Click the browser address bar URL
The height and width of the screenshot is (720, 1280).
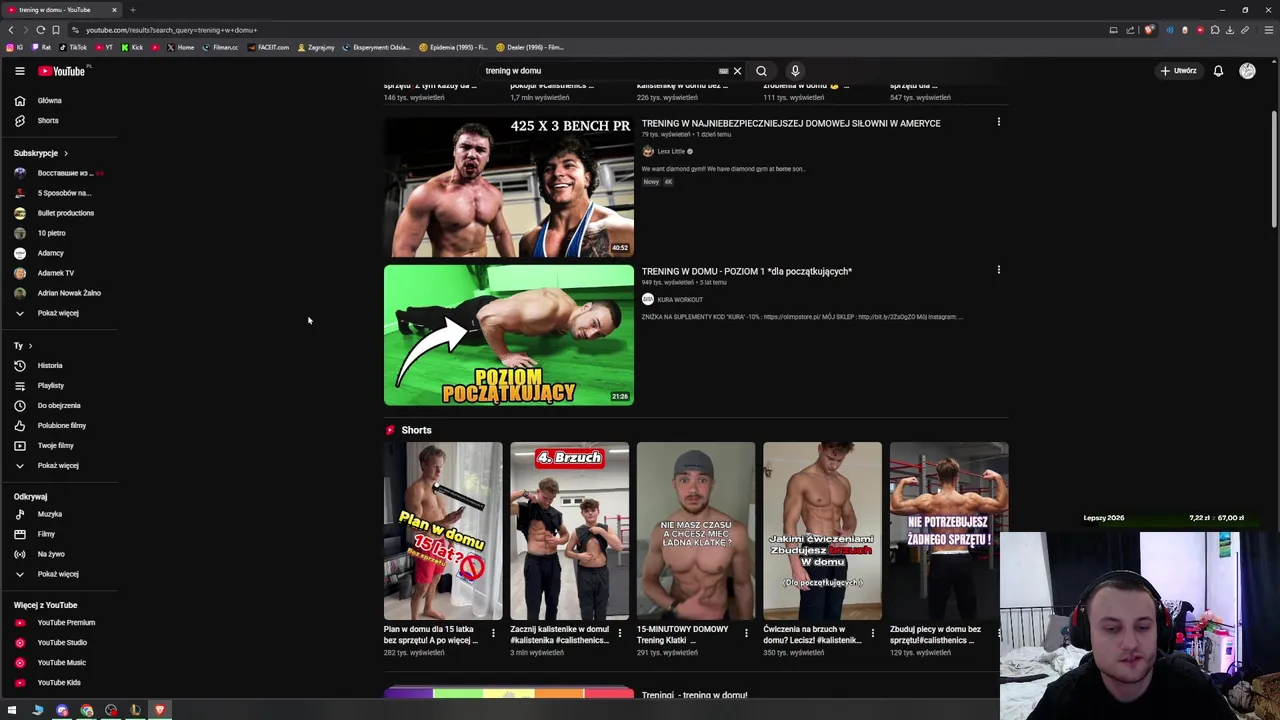tap(171, 30)
